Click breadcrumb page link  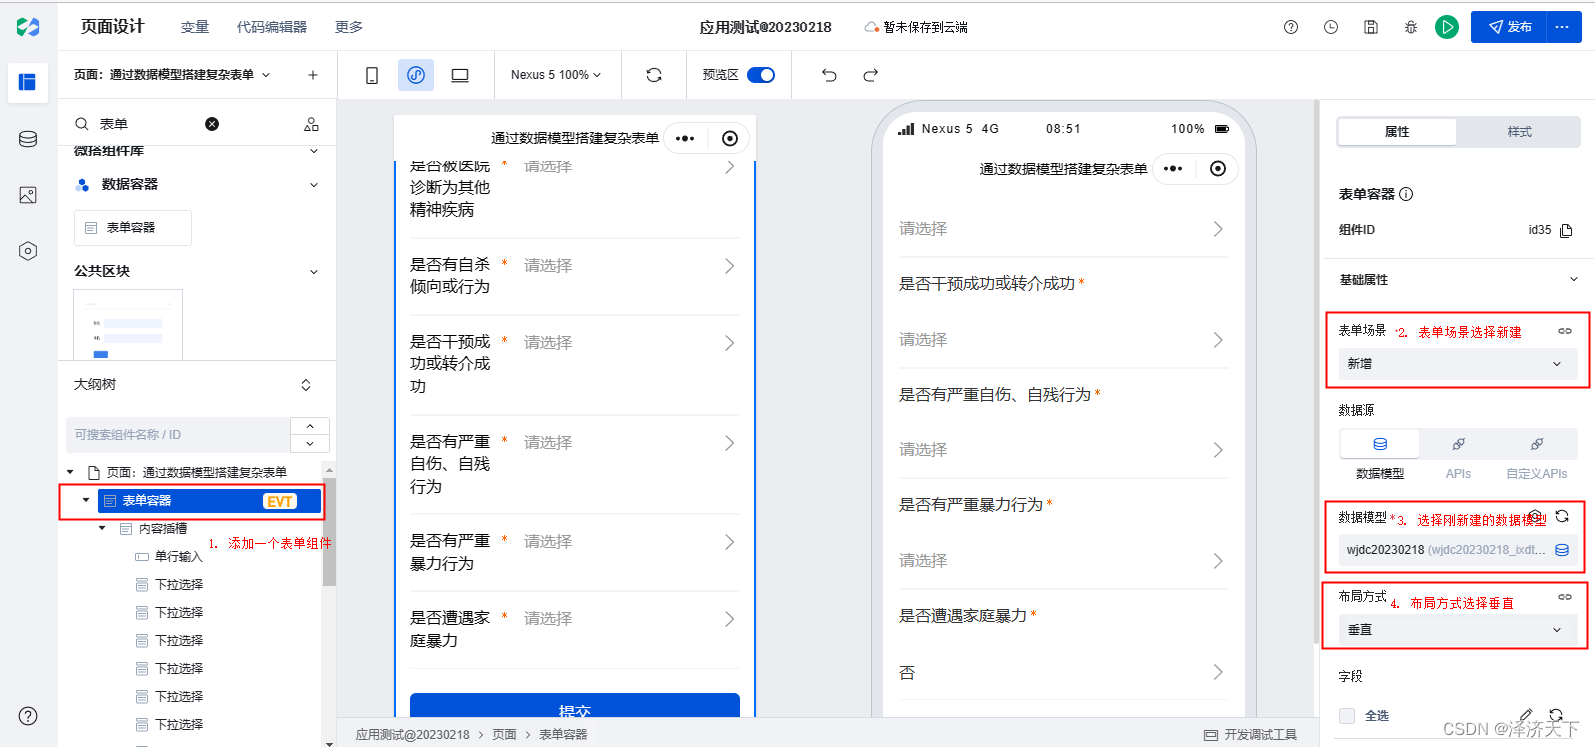pyautogui.click(x=504, y=735)
